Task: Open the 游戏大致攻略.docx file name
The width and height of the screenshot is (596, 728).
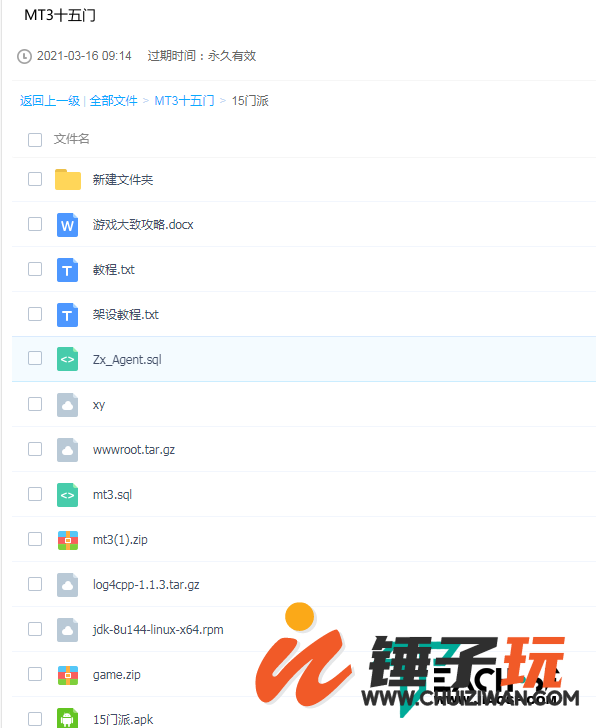Action: coord(143,225)
